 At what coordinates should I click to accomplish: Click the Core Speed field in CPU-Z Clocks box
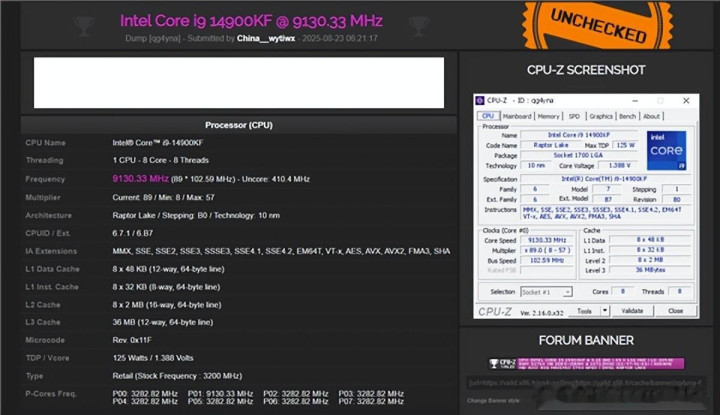(547, 240)
